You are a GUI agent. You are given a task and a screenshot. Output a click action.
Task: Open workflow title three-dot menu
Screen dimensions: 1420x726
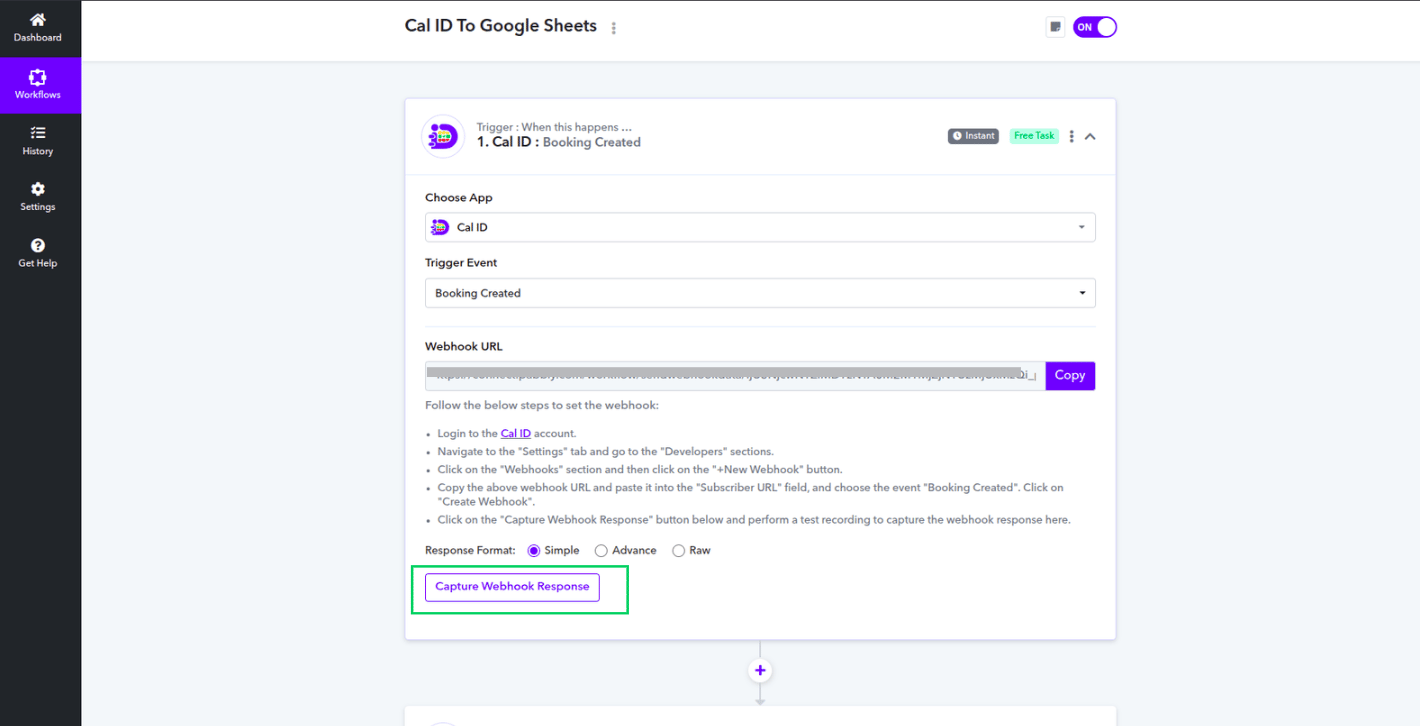[614, 28]
